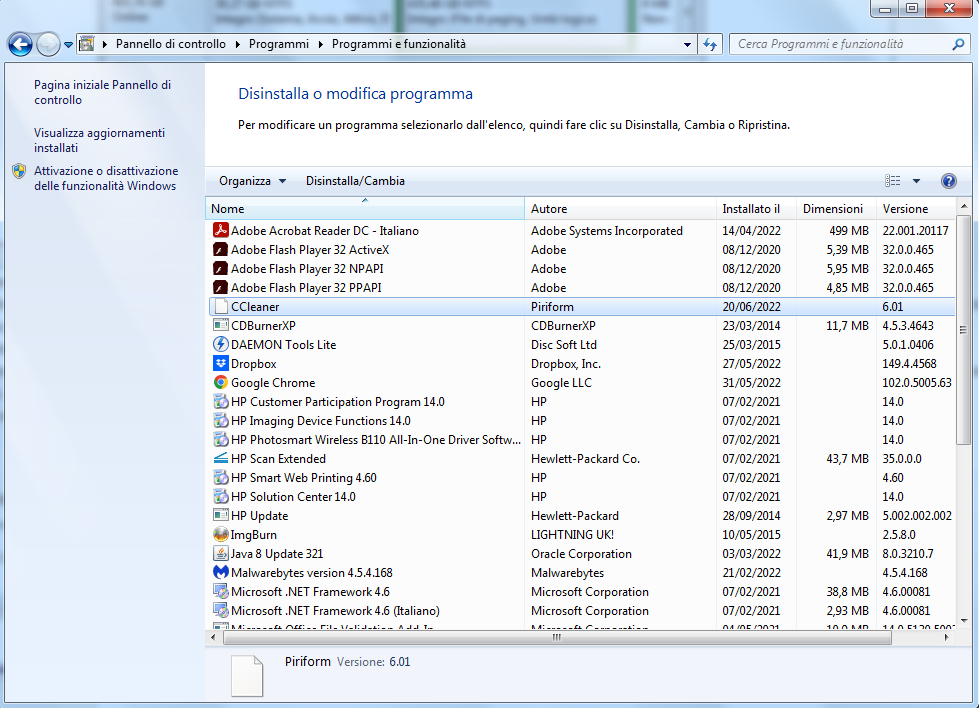The height and width of the screenshot is (708, 979).
Task: Open Attivazione o disattivazione delle funzionalità Windows
Action: [x=106, y=178]
